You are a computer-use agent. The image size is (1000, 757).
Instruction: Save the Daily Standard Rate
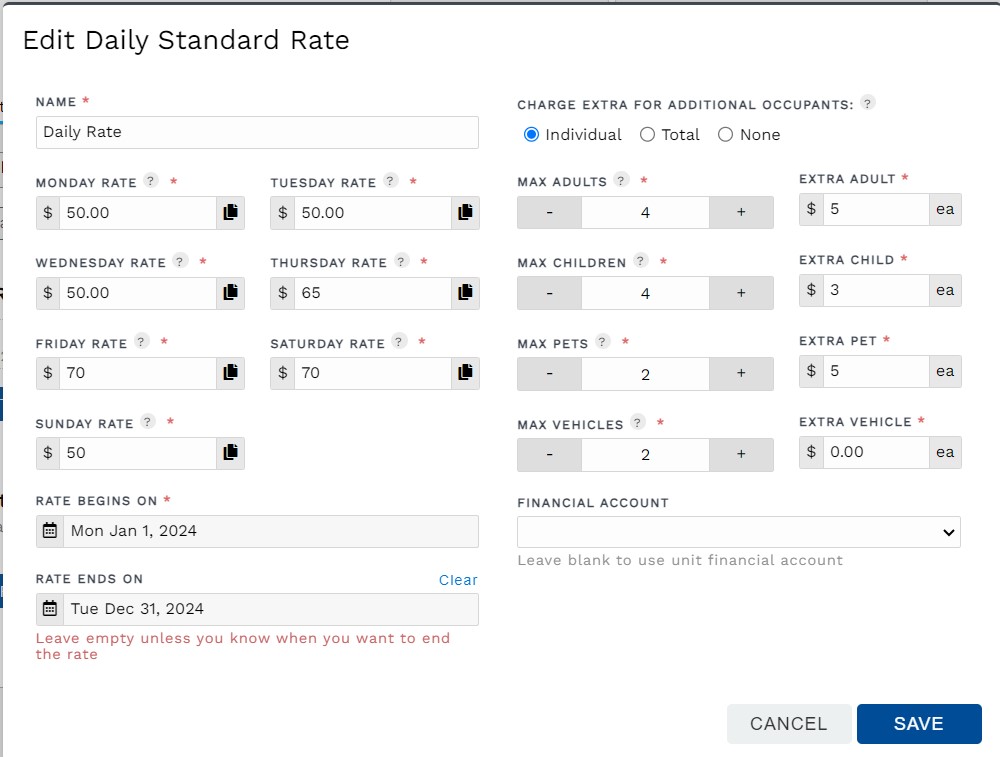(919, 724)
